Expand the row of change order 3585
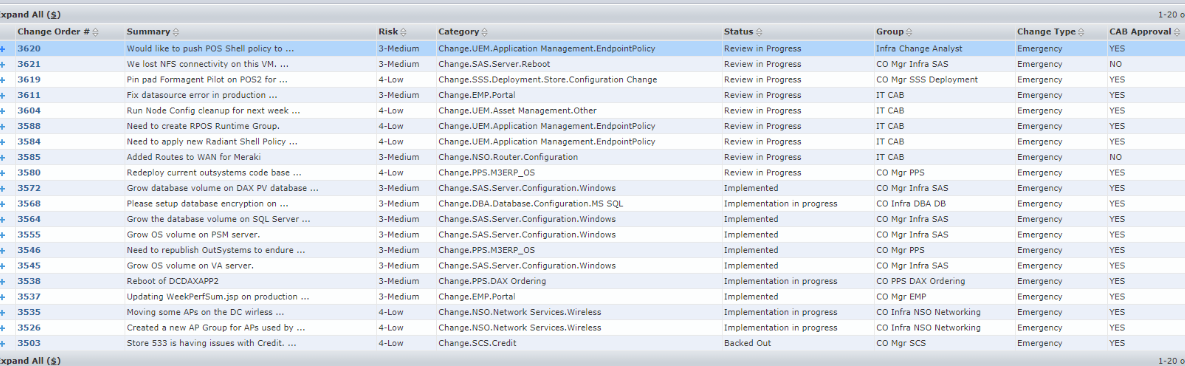The width and height of the screenshot is (1185, 366). coord(3,157)
